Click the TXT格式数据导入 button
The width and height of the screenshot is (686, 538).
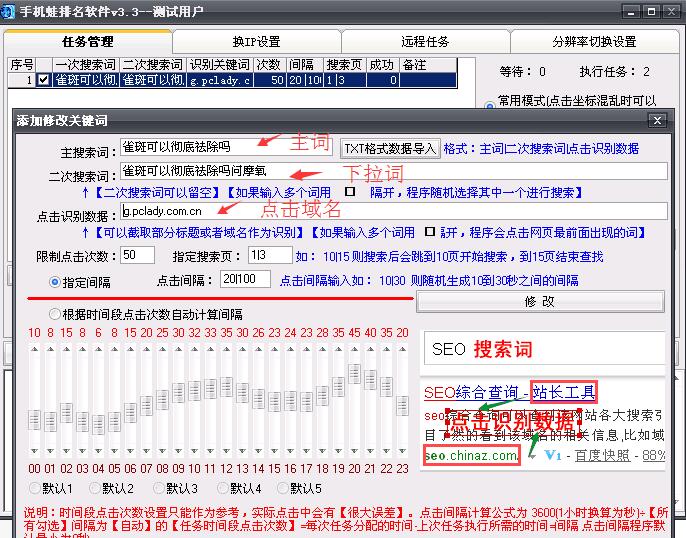pos(390,148)
